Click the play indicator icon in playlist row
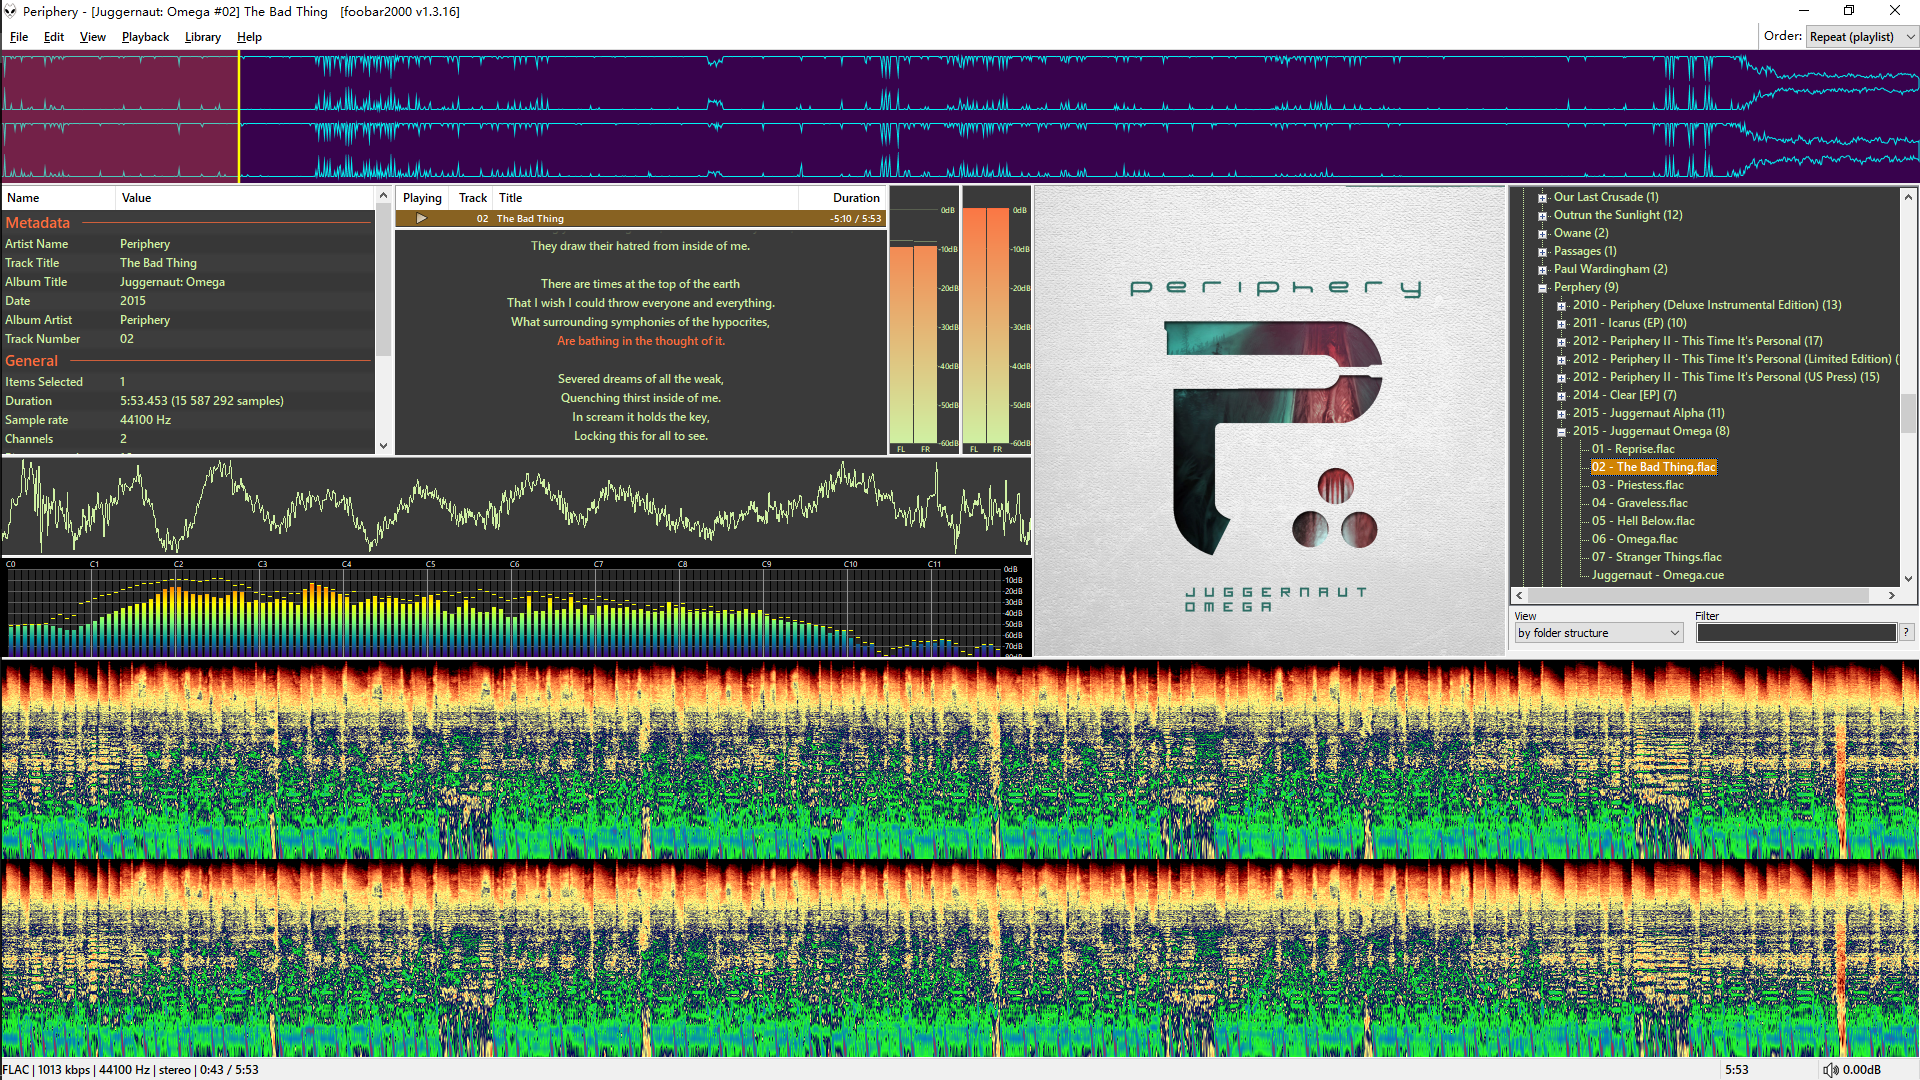 tap(421, 218)
